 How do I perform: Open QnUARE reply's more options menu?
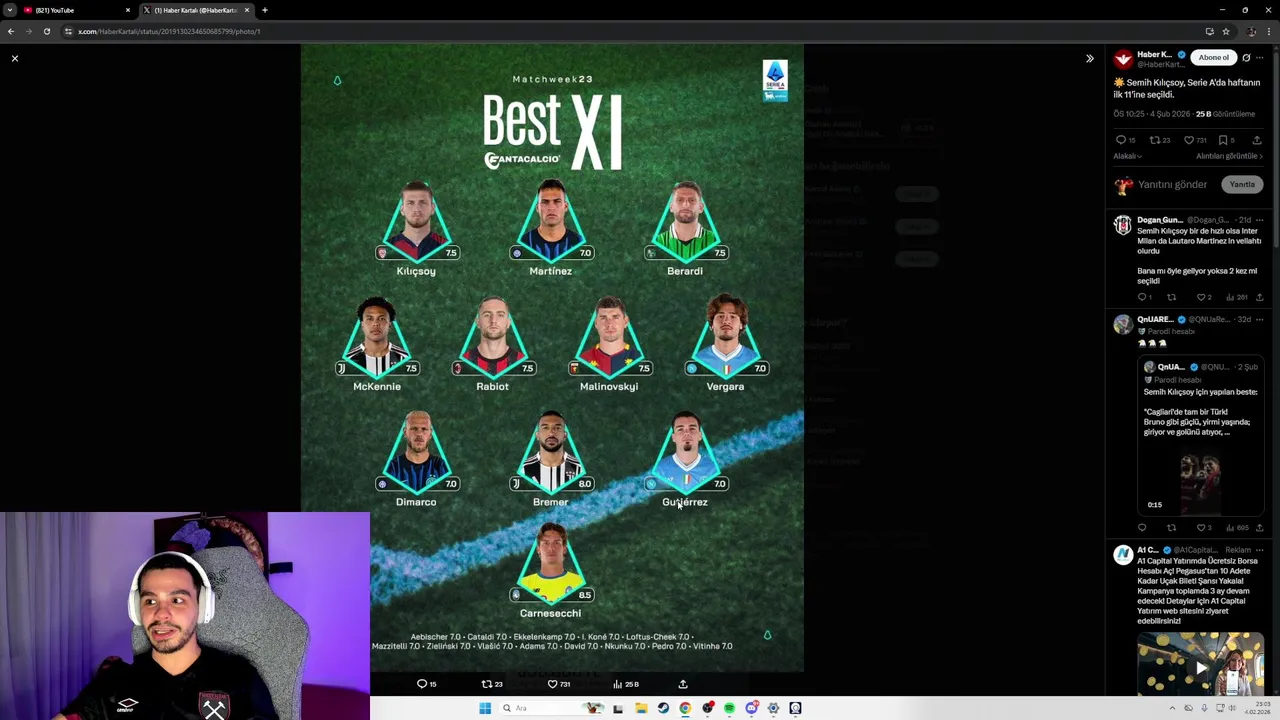pyautogui.click(x=1260, y=319)
